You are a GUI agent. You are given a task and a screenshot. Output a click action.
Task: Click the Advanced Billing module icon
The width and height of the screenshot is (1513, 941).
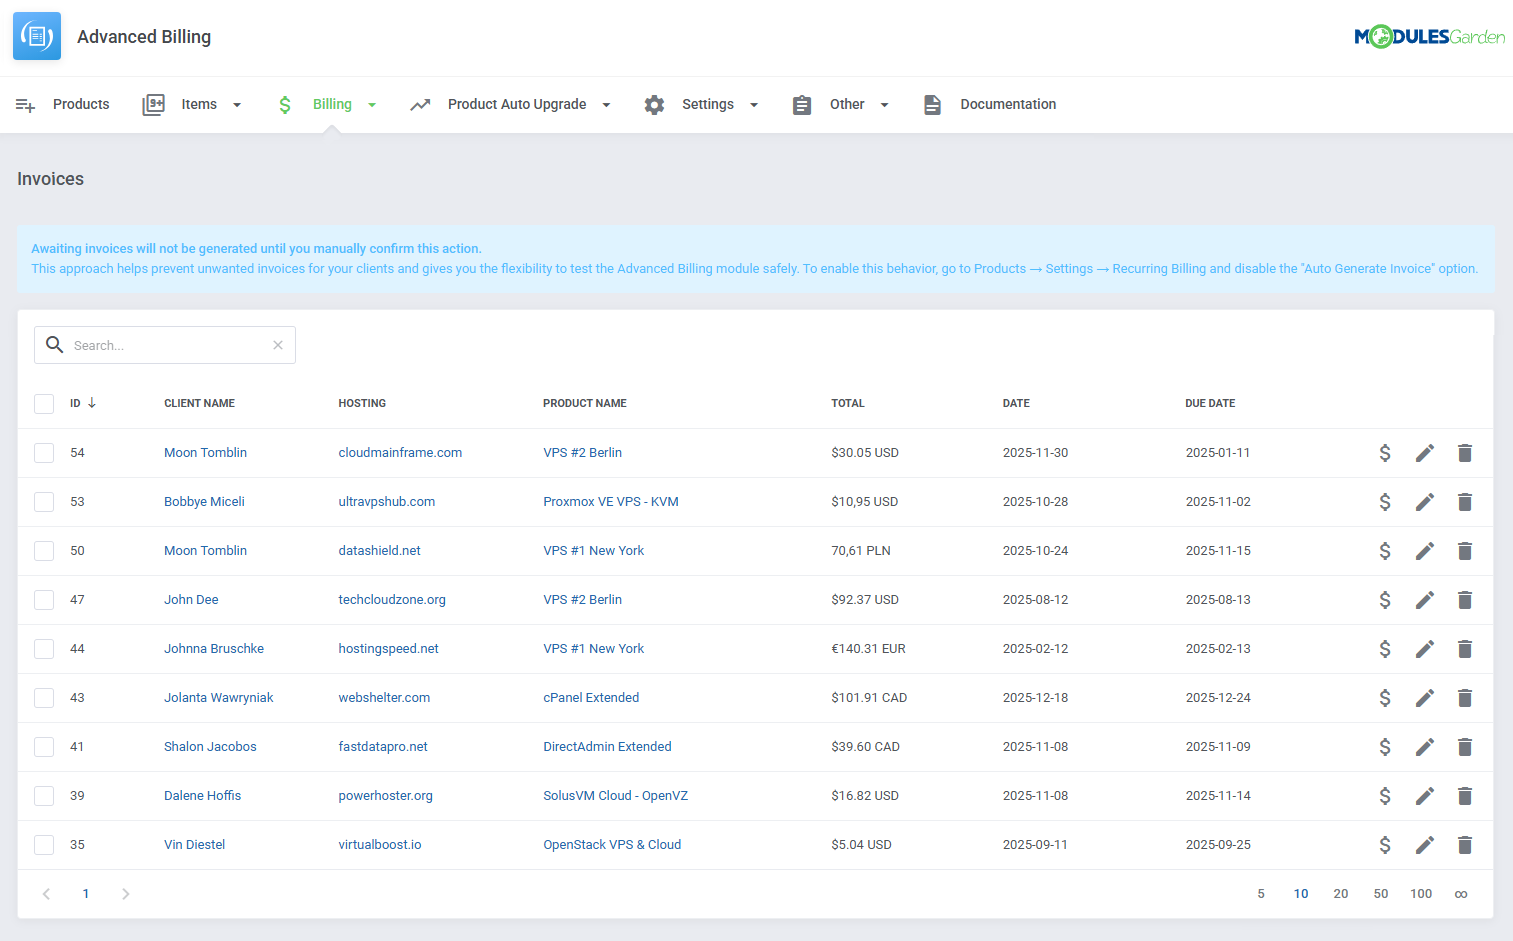[x=36, y=35]
